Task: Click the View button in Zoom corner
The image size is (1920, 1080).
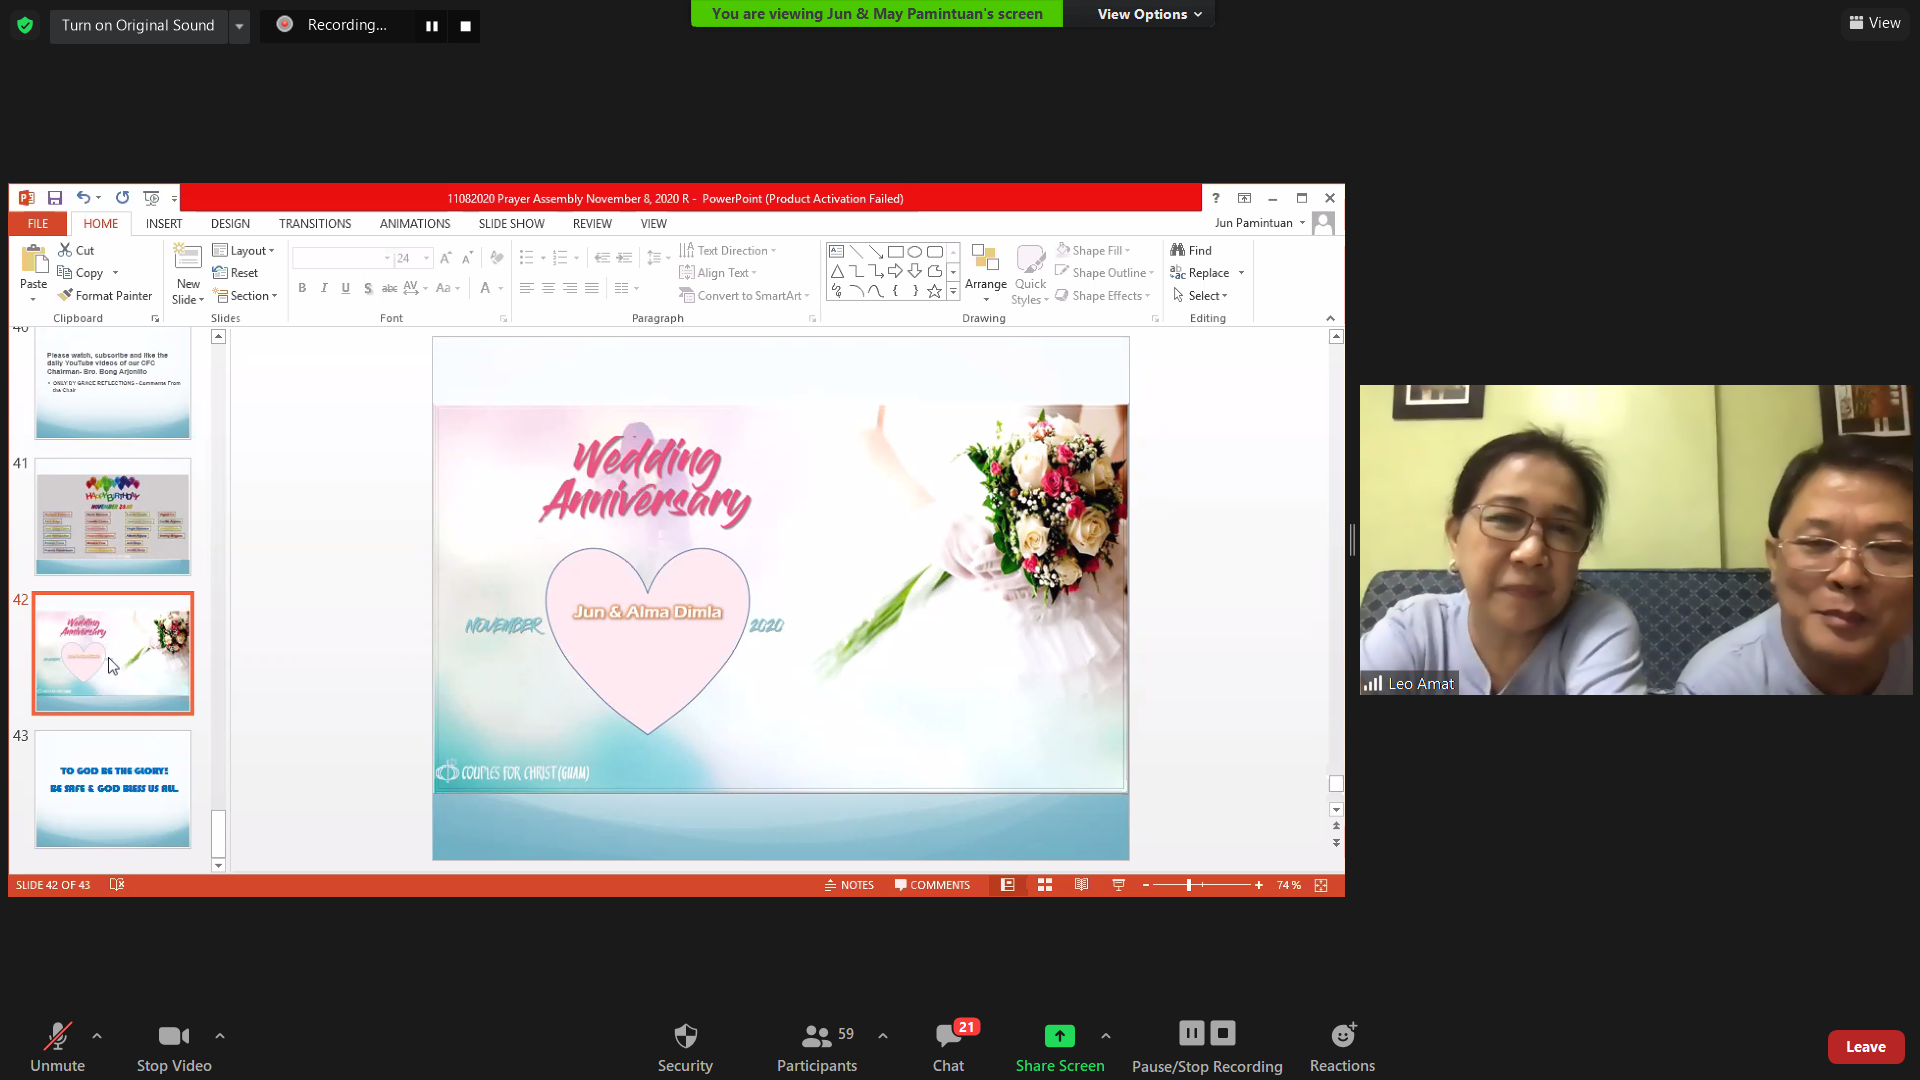Action: click(1875, 23)
